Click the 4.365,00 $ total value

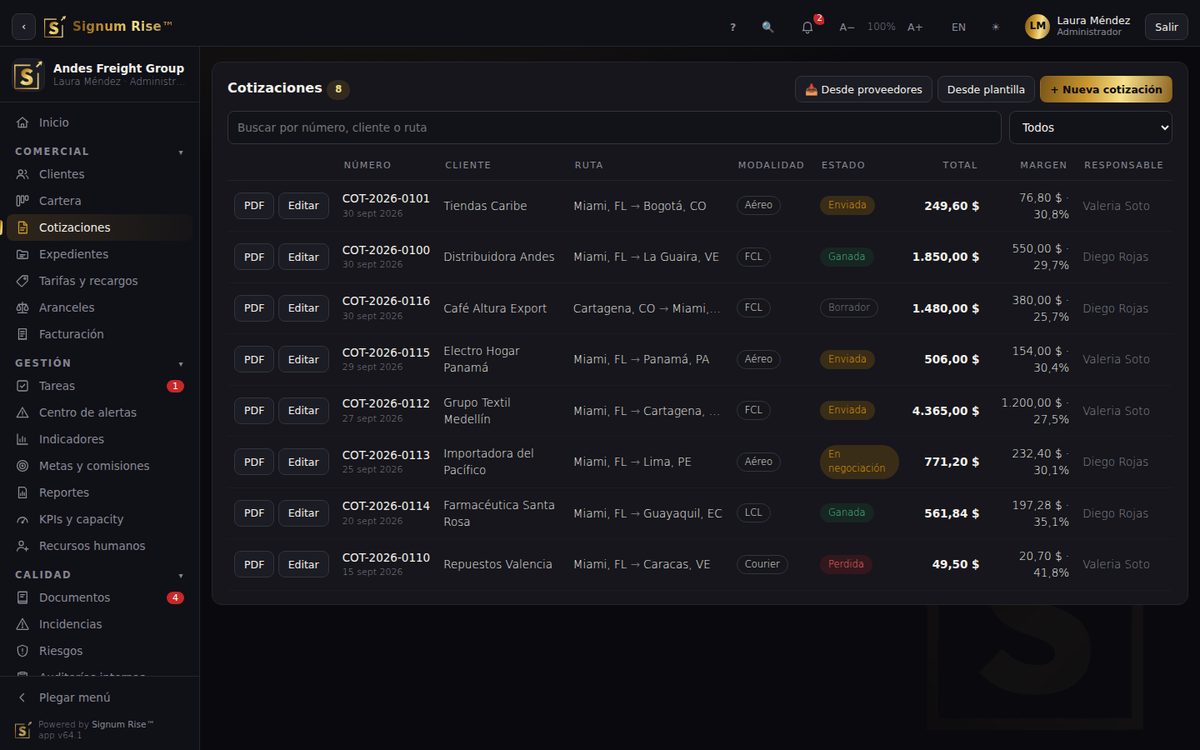click(945, 410)
